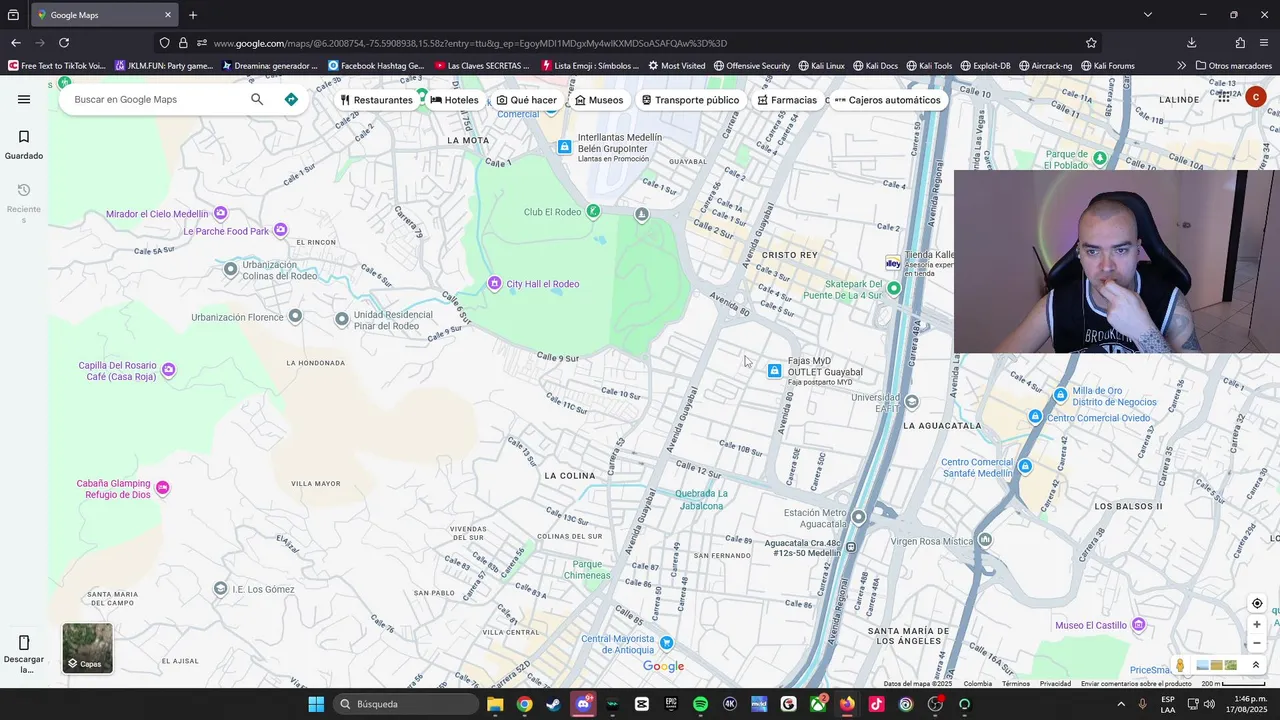The width and height of the screenshot is (1280, 720).
Task: Click the Privacidad footer link
Action: click(x=1055, y=684)
